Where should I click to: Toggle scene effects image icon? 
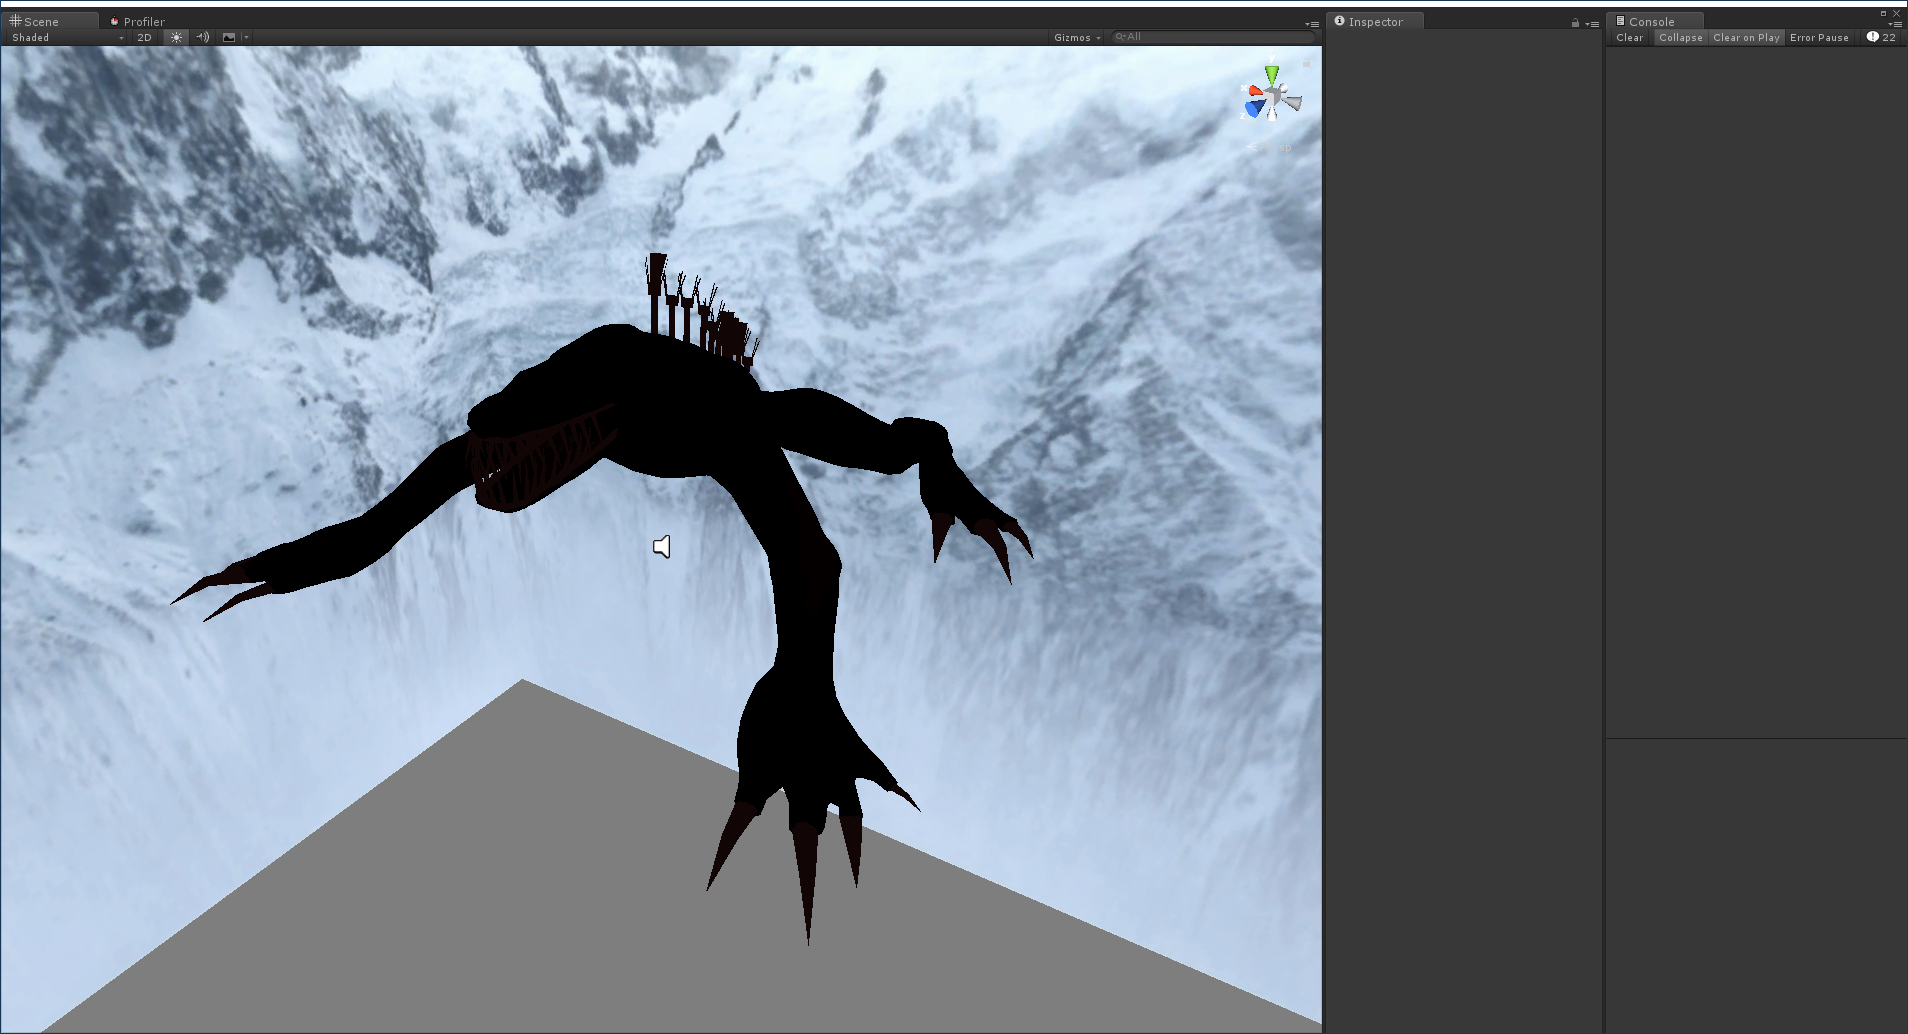[229, 37]
